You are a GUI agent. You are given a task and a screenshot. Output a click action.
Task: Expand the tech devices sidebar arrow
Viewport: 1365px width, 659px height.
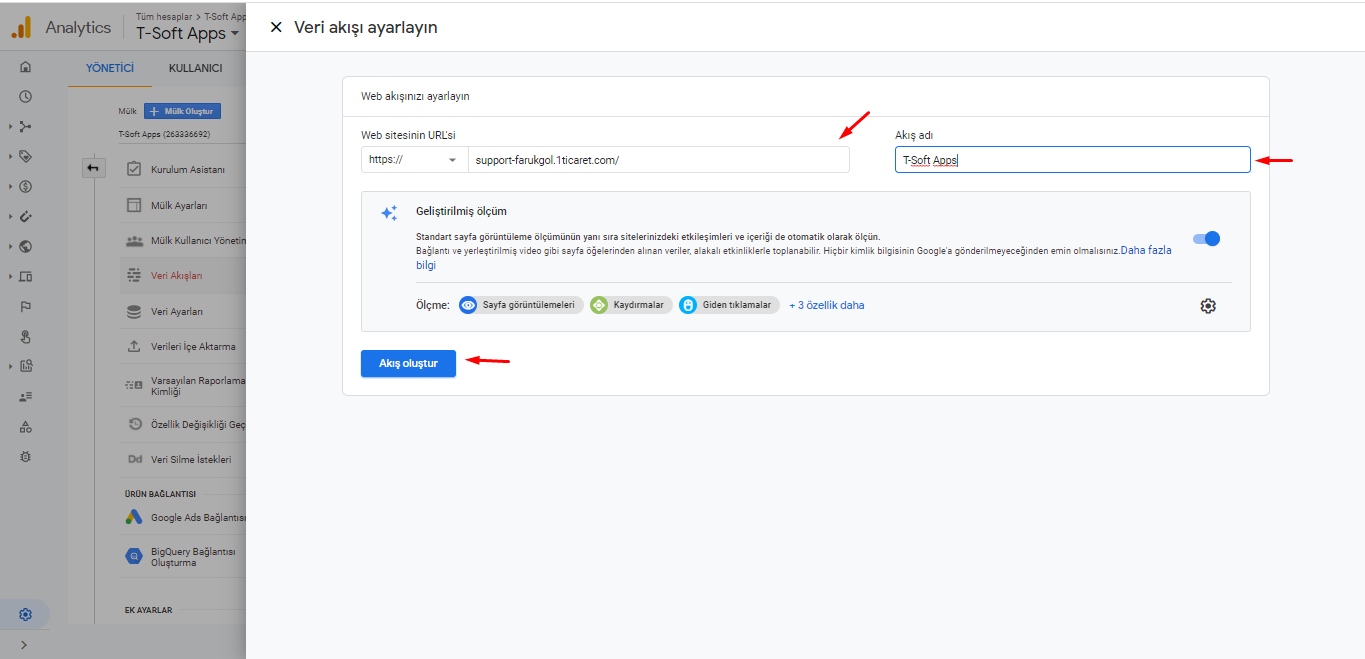10,276
